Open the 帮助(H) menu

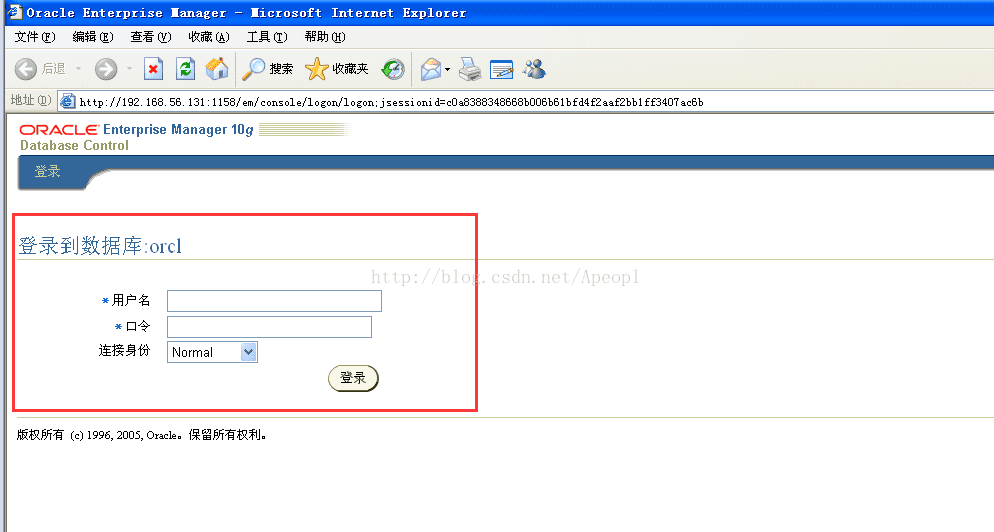point(325,37)
